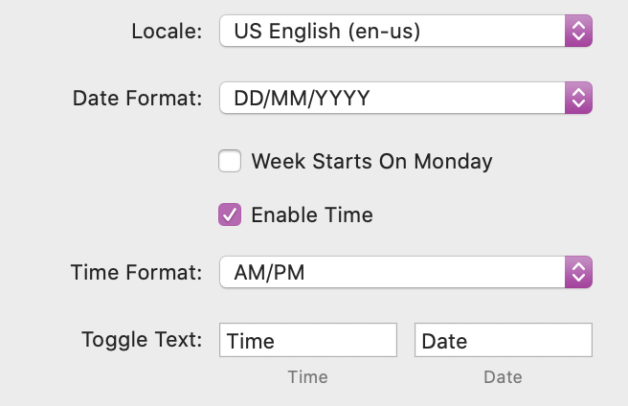Click the 'Time Format:' field label

pyautogui.click(x=137, y=271)
